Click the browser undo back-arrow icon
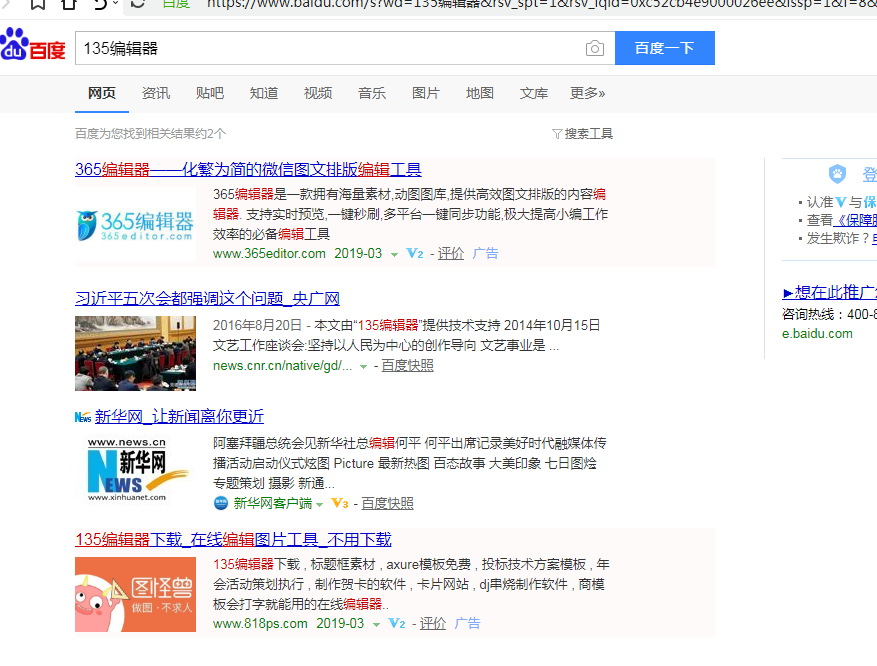The height and width of the screenshot is (666, 877). point(101,4)
